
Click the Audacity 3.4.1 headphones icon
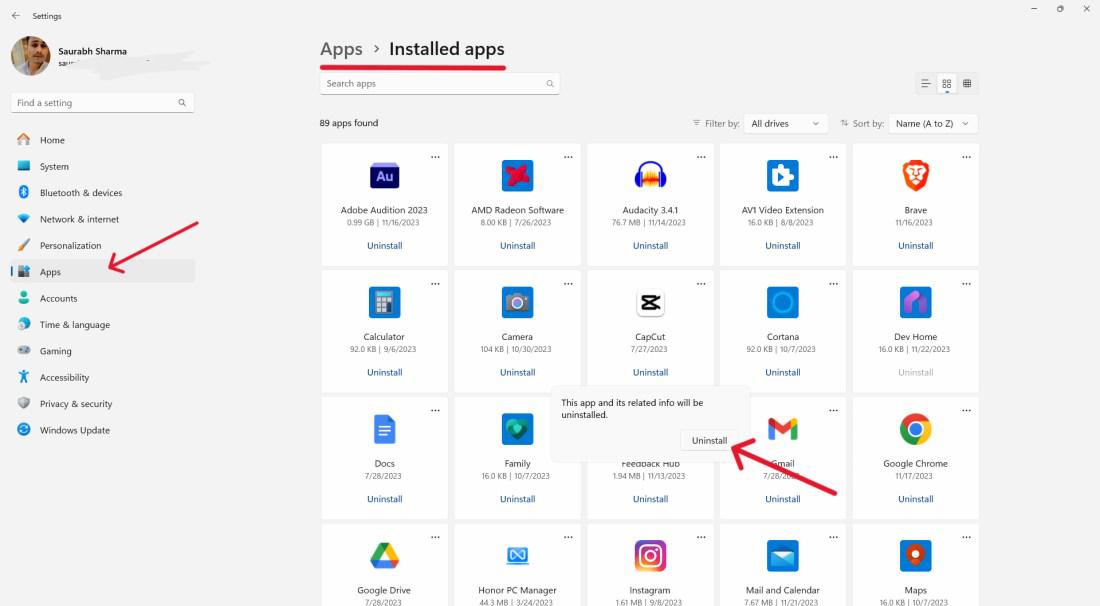point(650,175)
